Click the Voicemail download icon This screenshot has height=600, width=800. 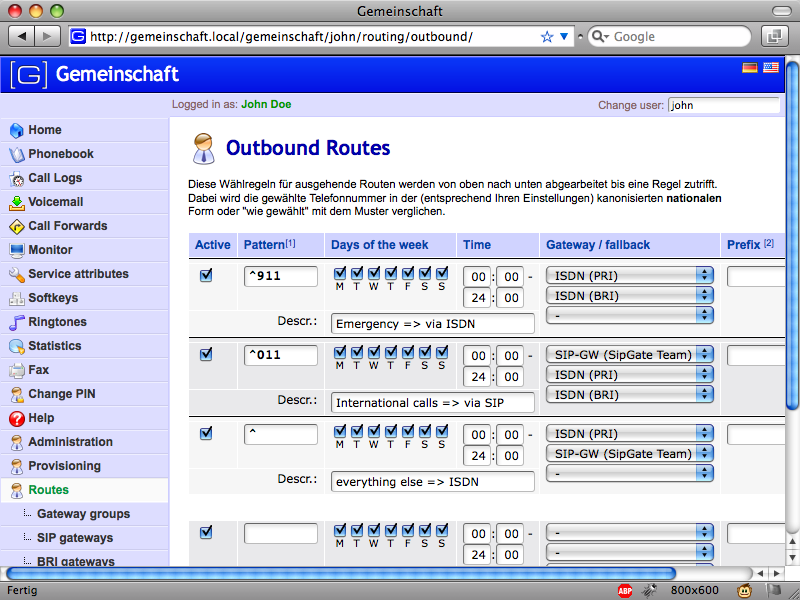point(16,203)
